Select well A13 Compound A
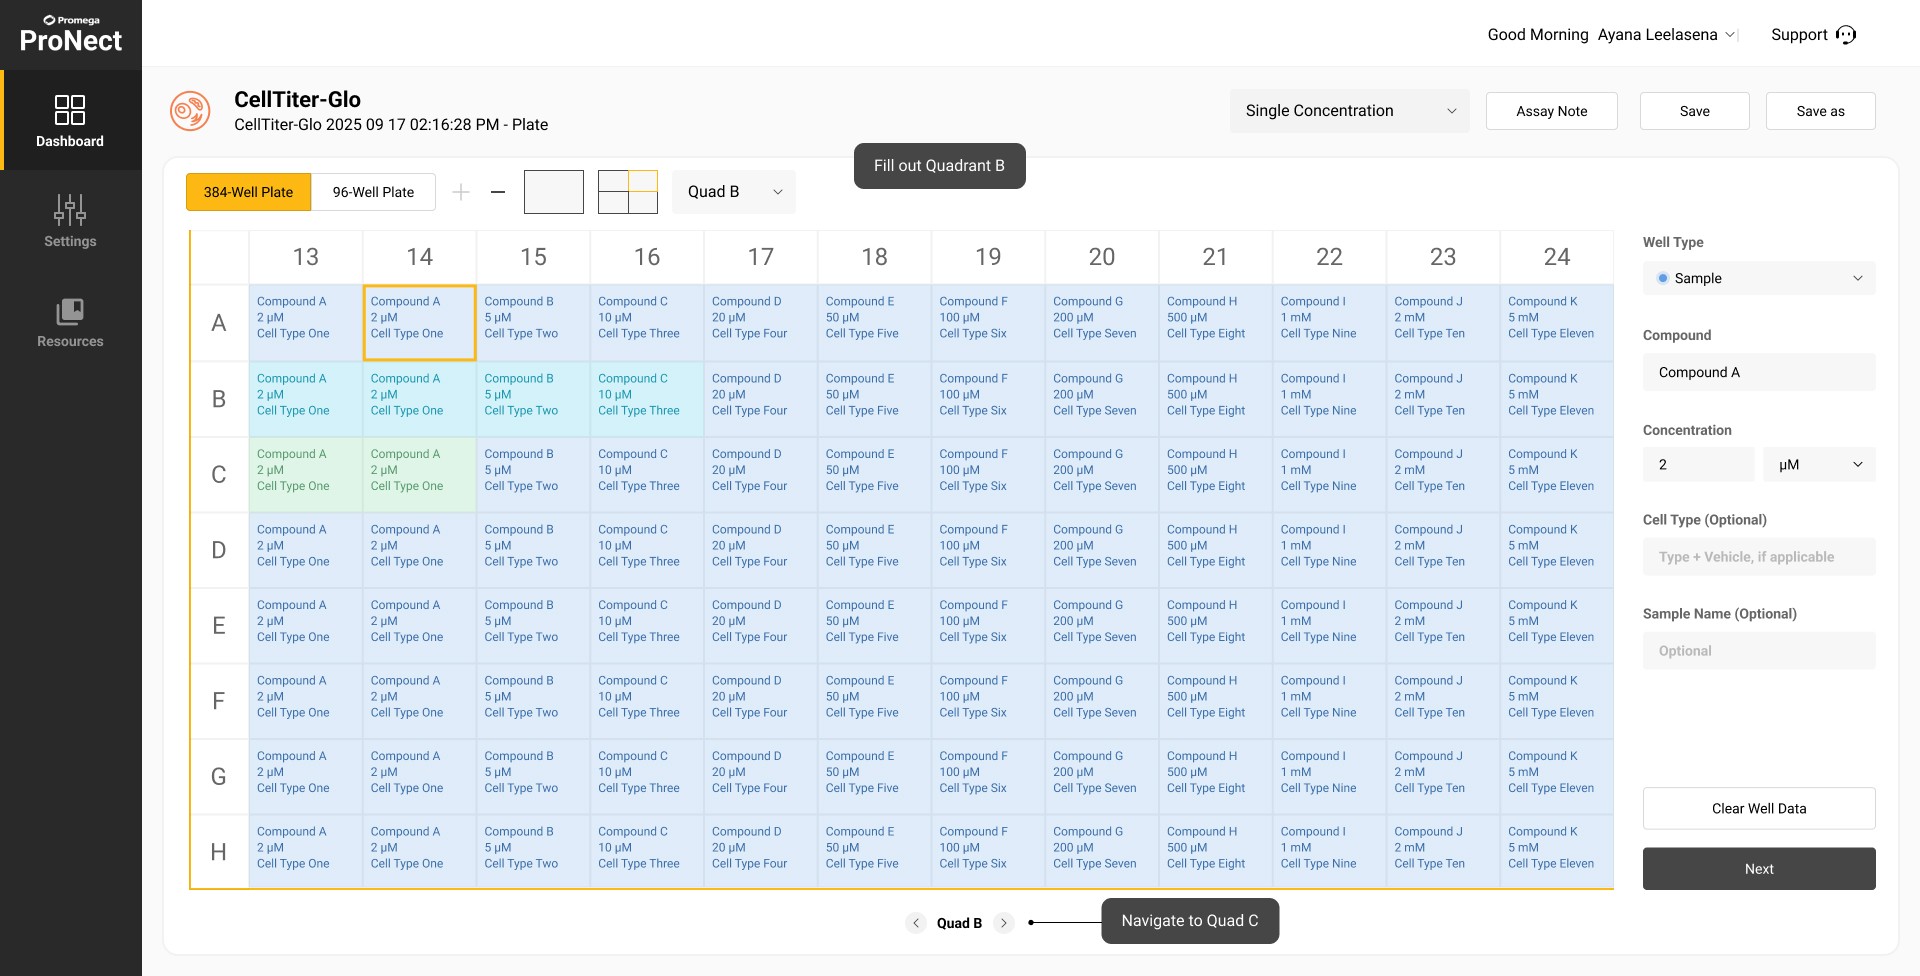This screenshot has height=976, width=1920. click(x=306, y=323)
